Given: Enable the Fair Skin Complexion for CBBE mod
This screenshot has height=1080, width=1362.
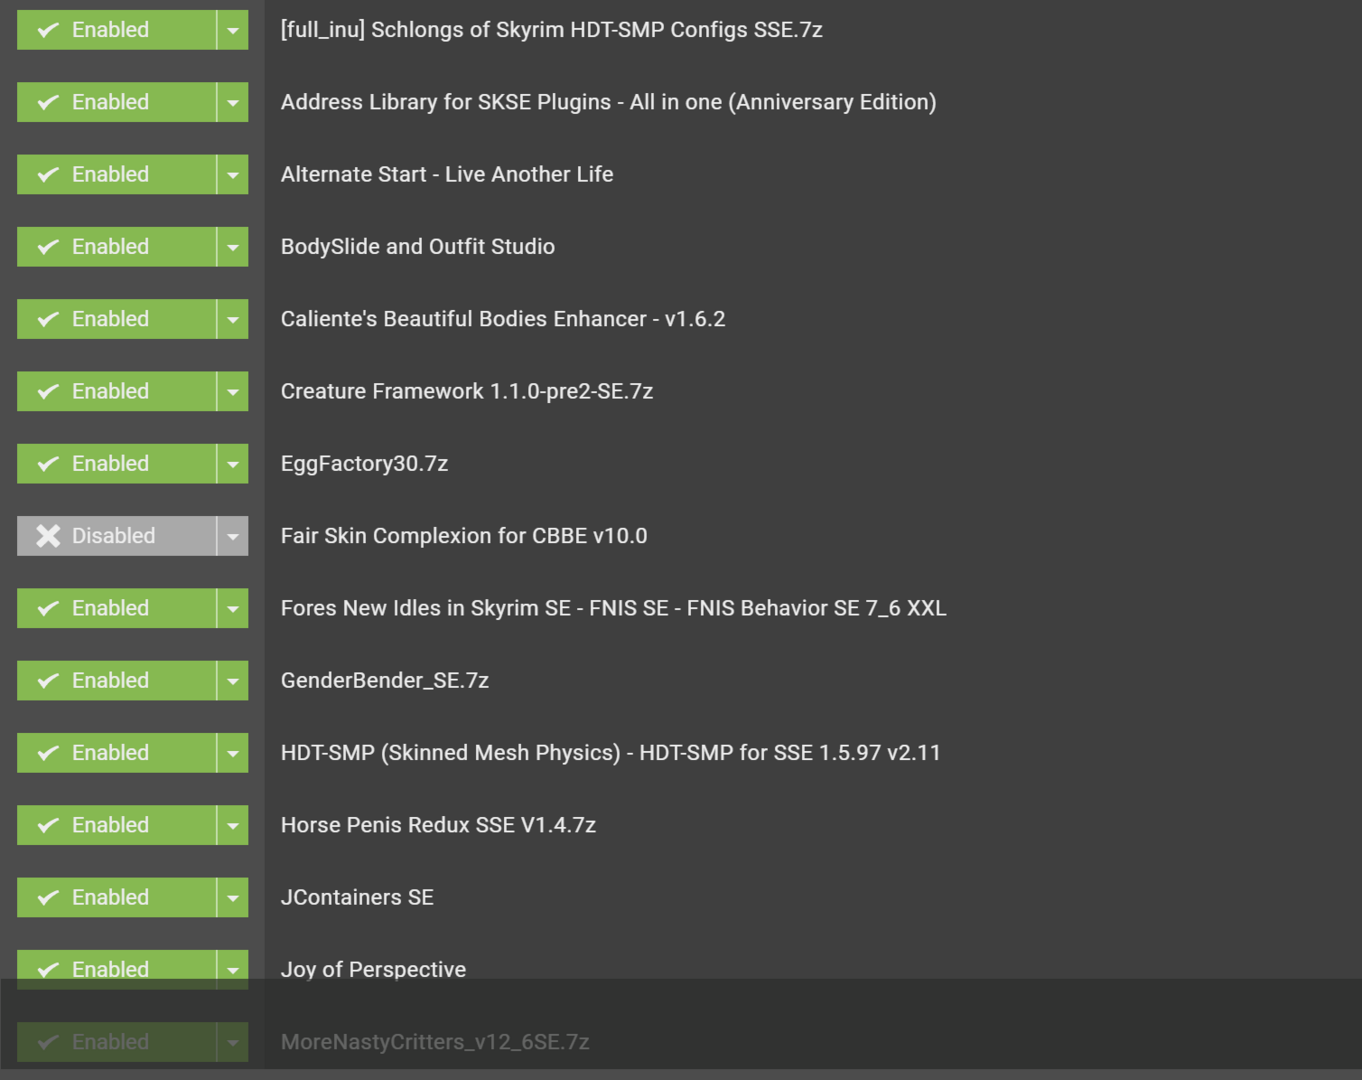Looking at the screenshot, I should click(x=116, y=536).
